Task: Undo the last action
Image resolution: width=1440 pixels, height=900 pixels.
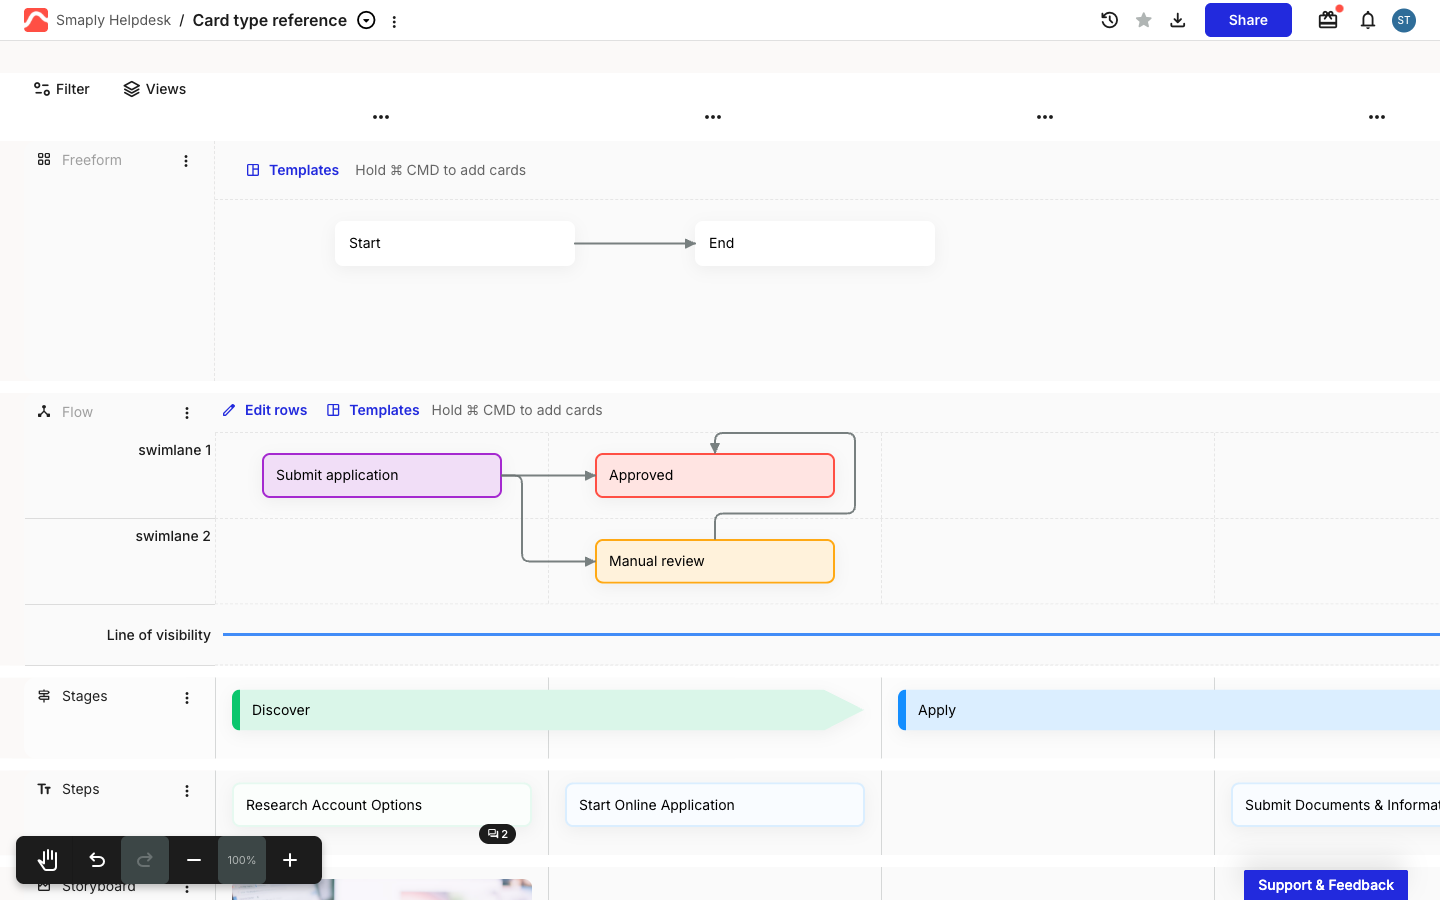Action: click(97, 860)
